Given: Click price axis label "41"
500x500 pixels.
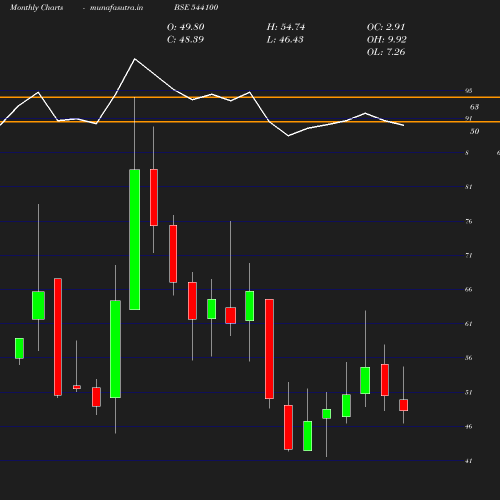Looking at the screenshot, I should tap(469, 461).
